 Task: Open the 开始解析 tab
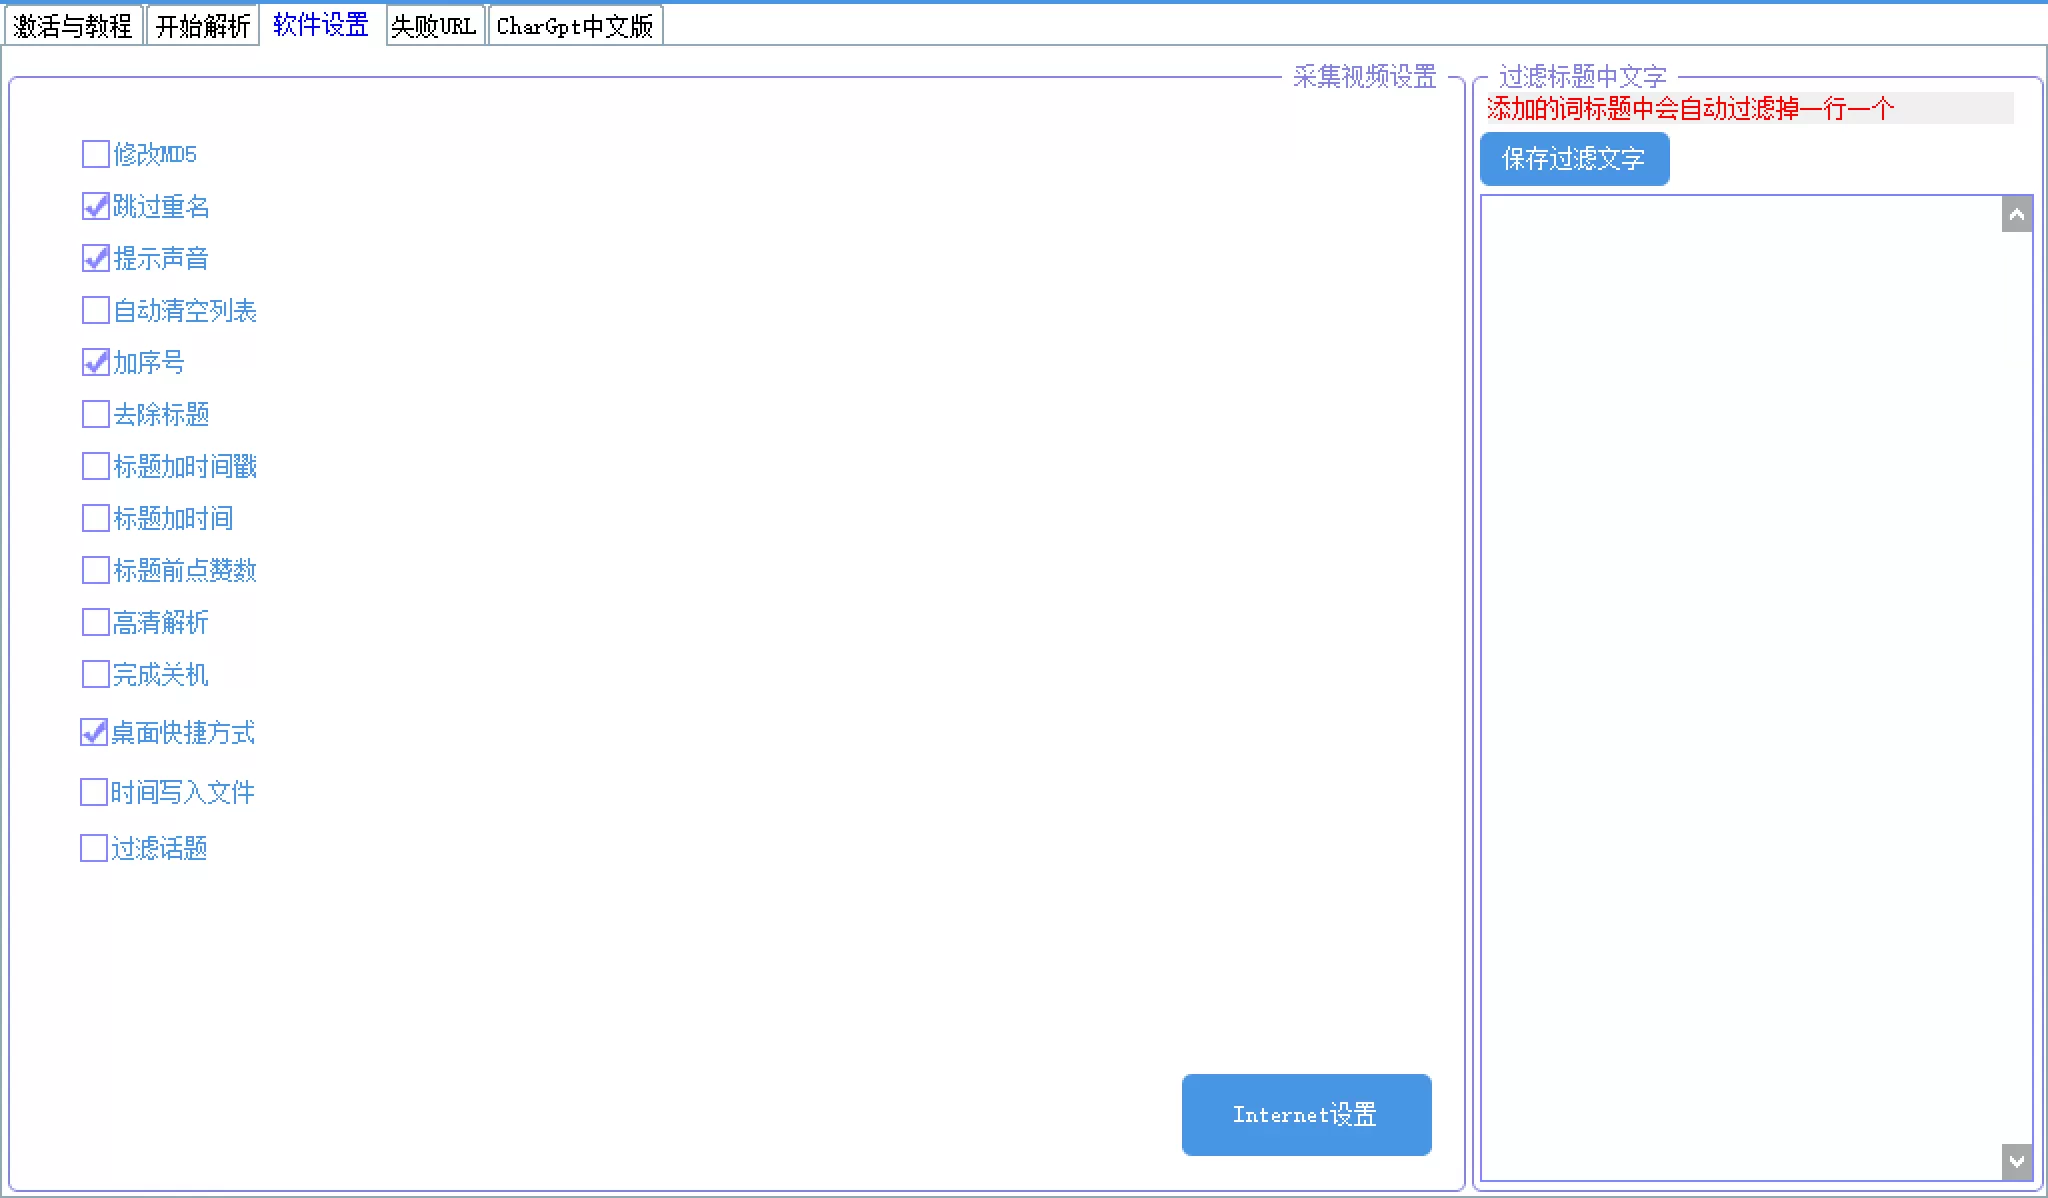[x=203, y=26]
